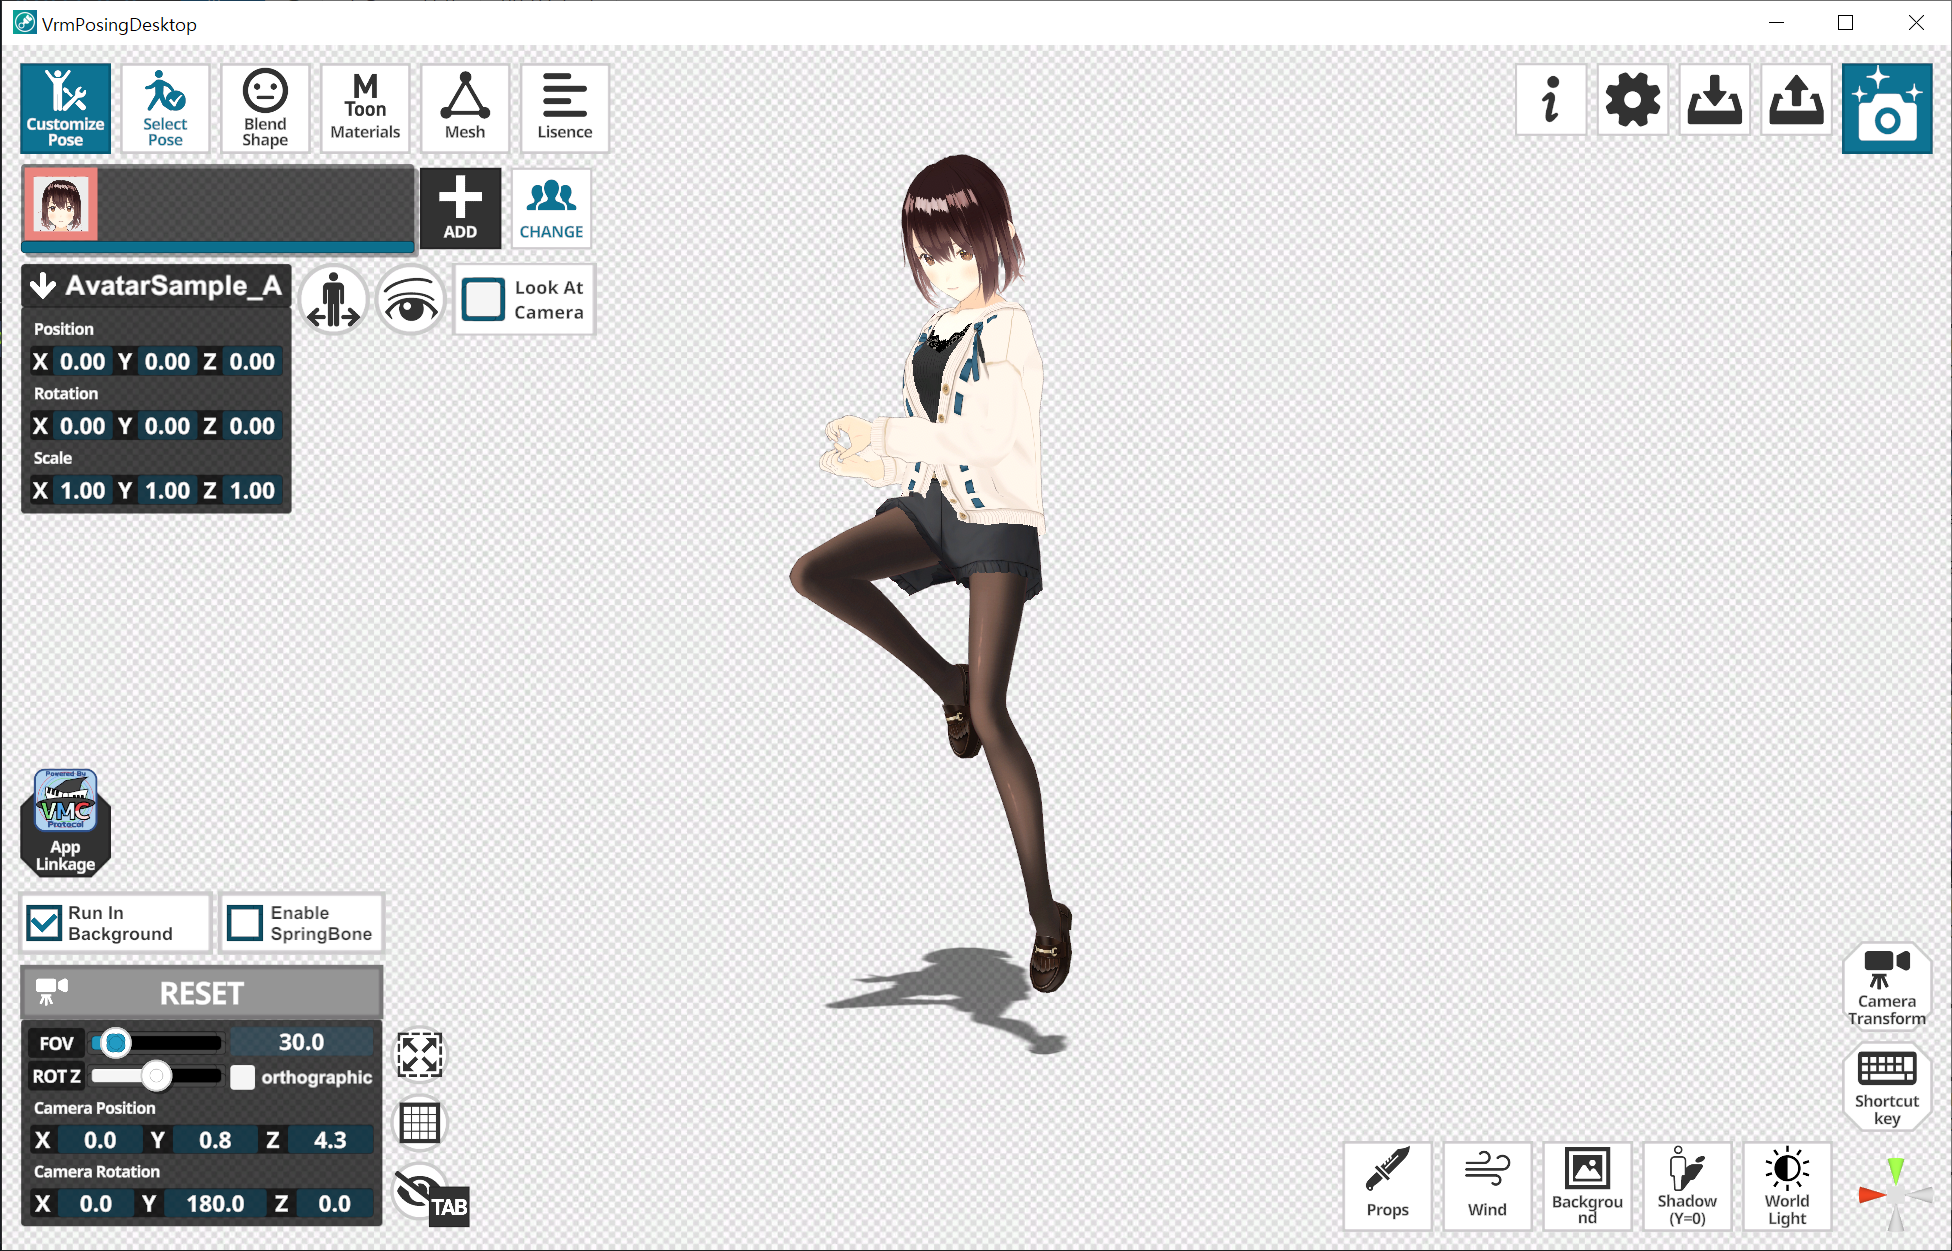Click ADD to add an avatar

(x=460, y=208)
